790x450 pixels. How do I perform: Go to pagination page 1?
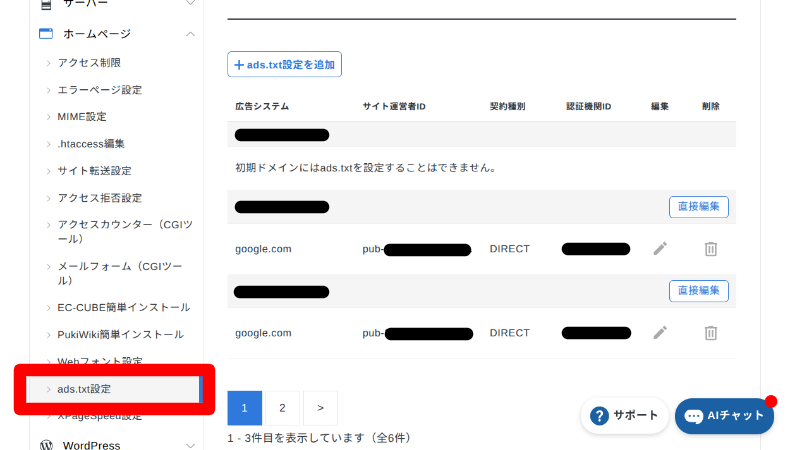(244, 408)
